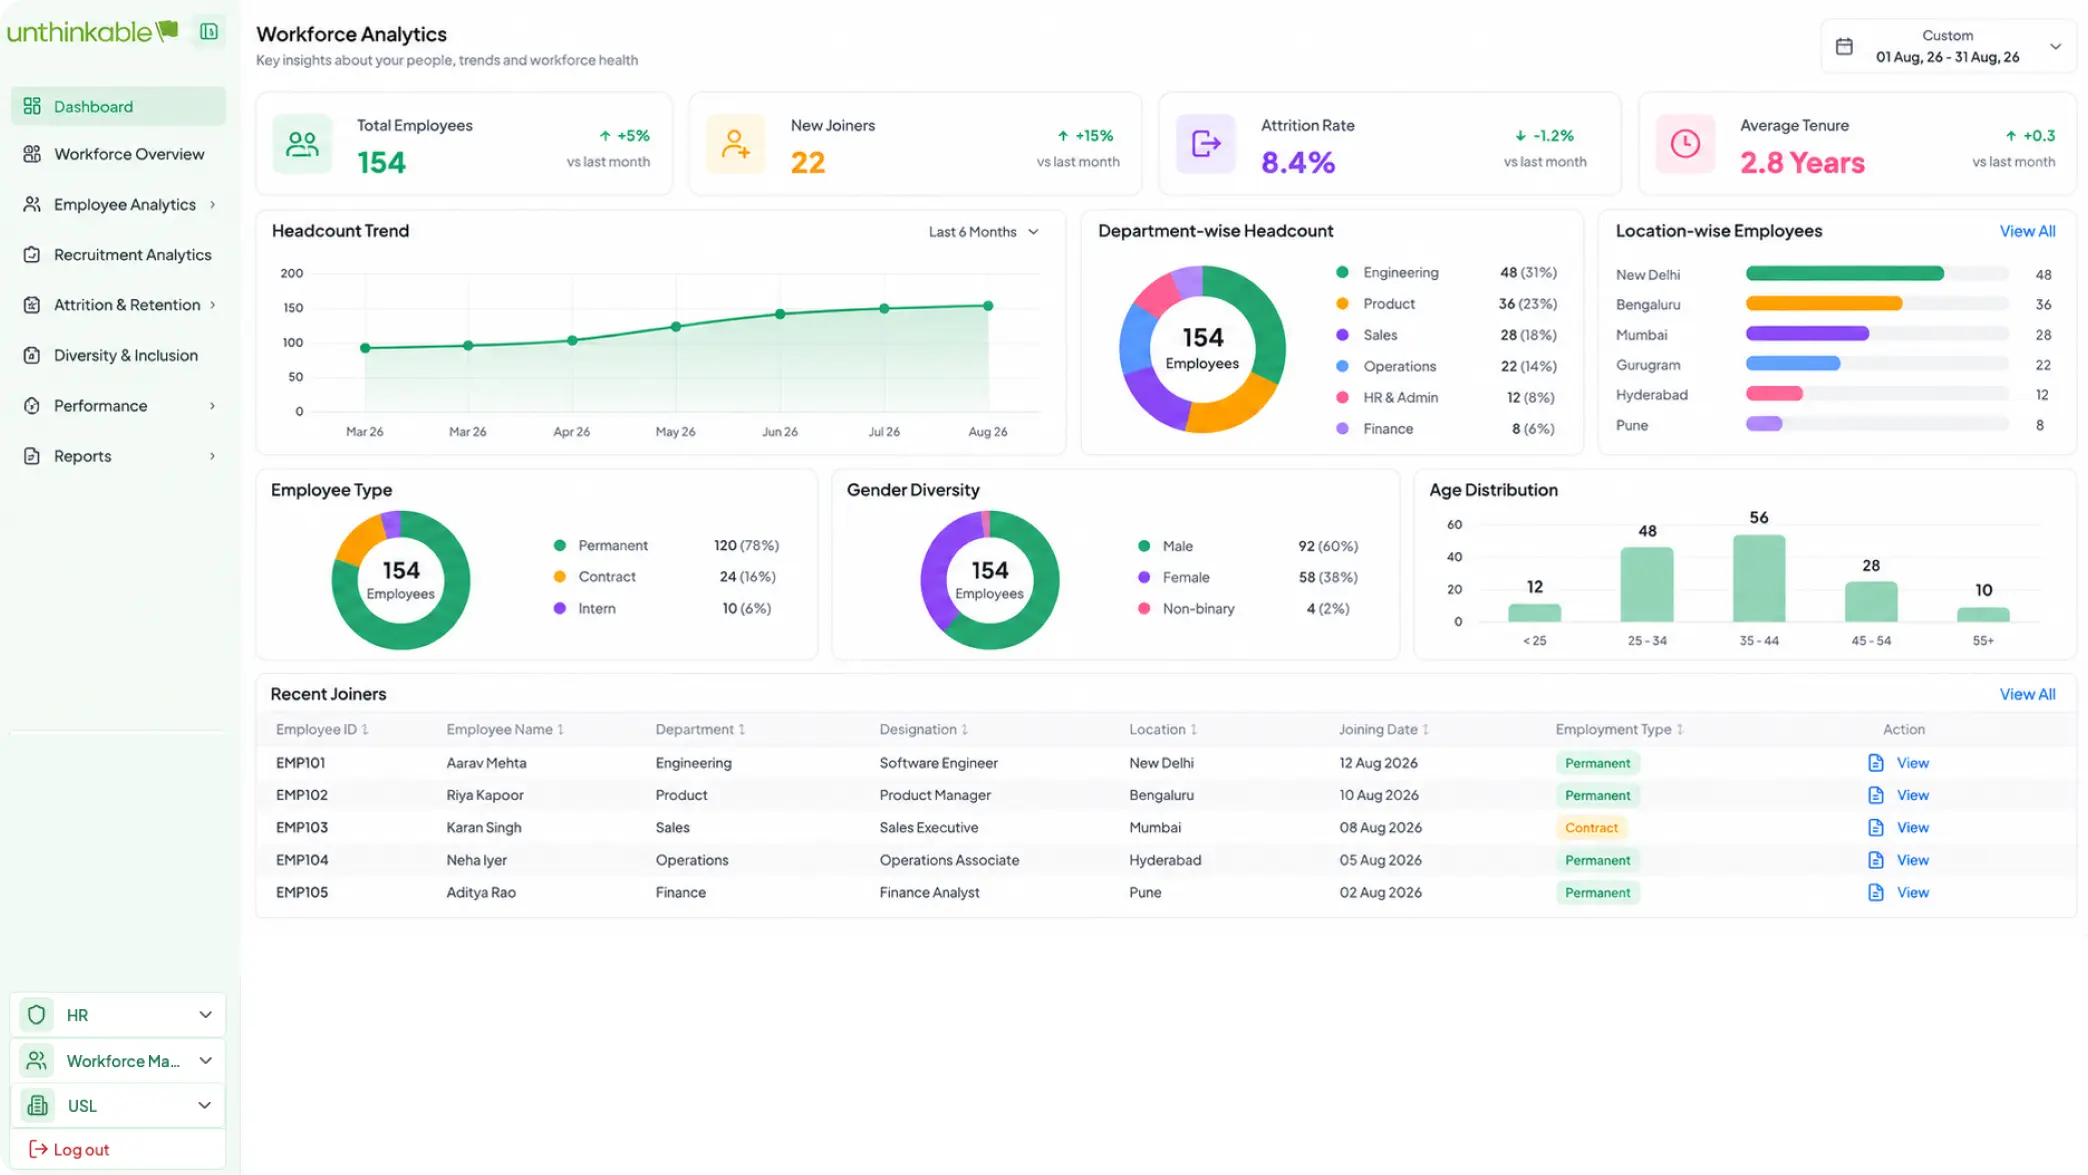
Task: Click the Log out arrow icon
Action: point(38,1149)
